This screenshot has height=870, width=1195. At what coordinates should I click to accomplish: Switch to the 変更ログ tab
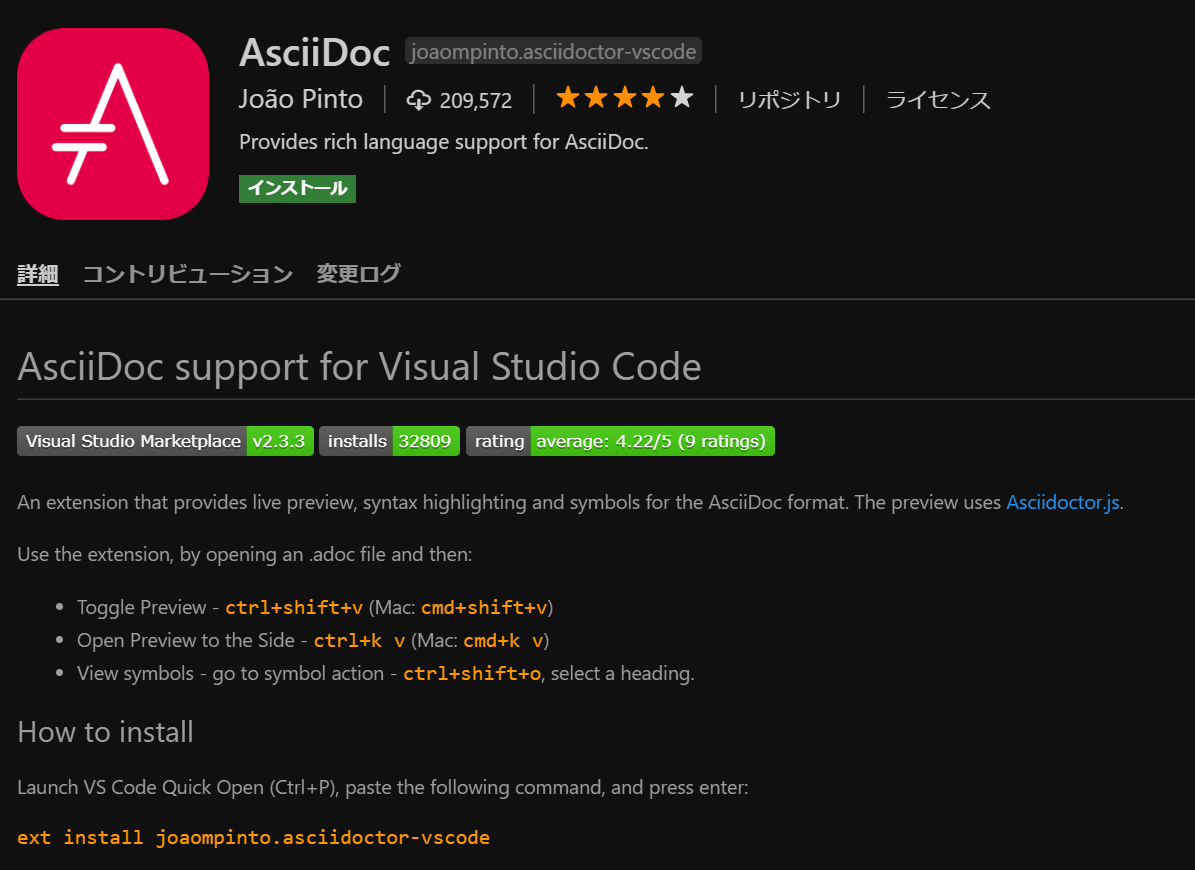(358, 273)
